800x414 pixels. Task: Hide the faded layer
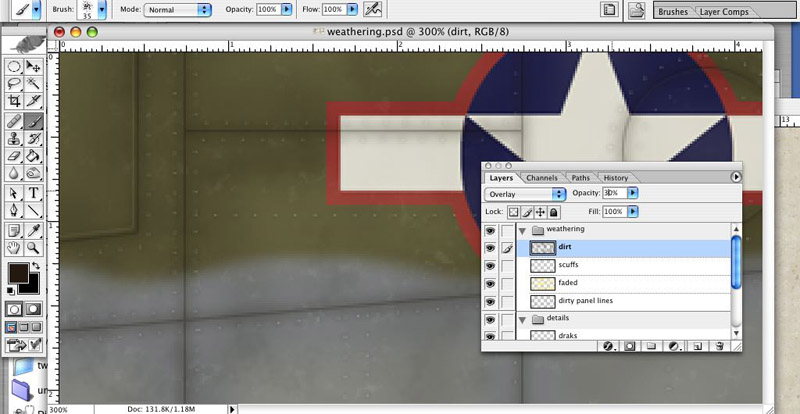coord(490,284)
